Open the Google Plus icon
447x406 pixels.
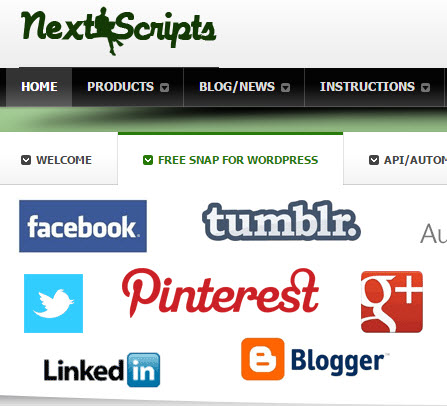[392, 302]
